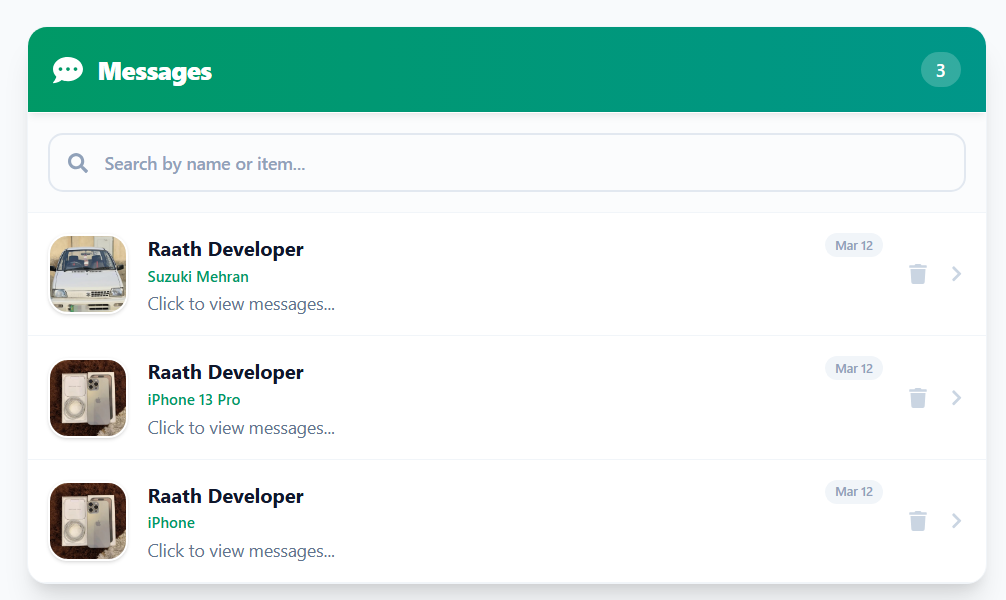Click the green iPhone label in the last row
The image size is (1006, 600).
click(171, 523)
